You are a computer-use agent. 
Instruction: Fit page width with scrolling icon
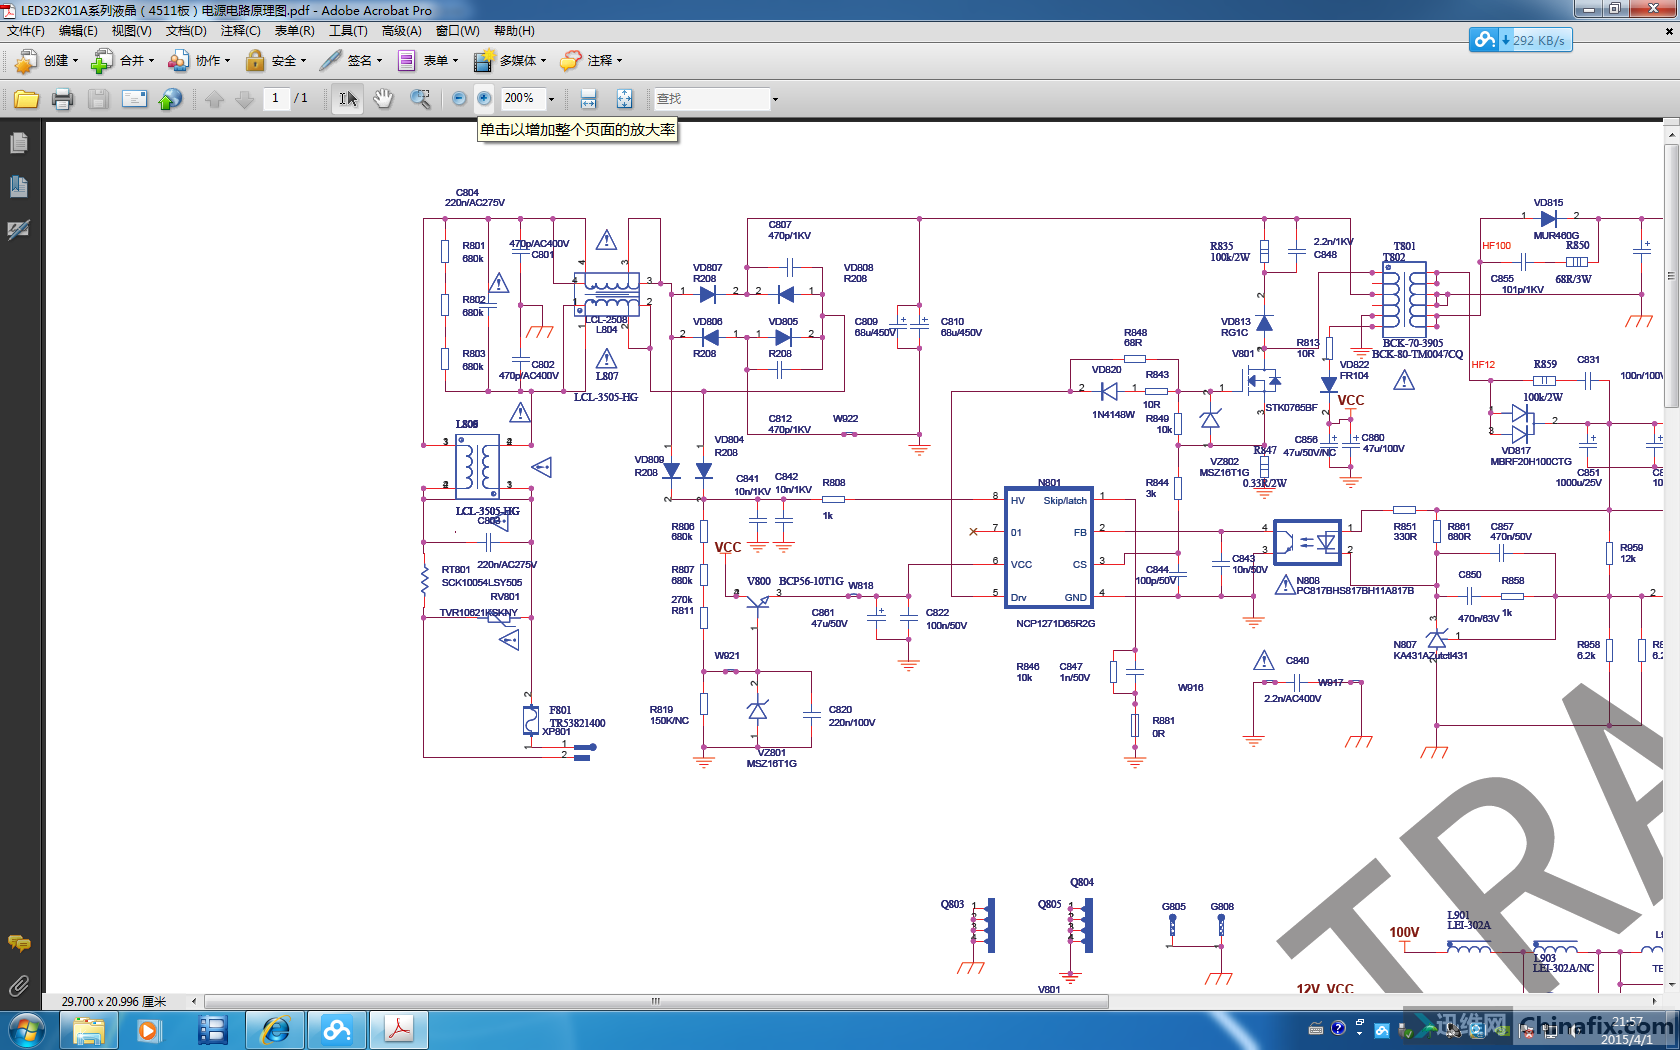coord(588,99)
